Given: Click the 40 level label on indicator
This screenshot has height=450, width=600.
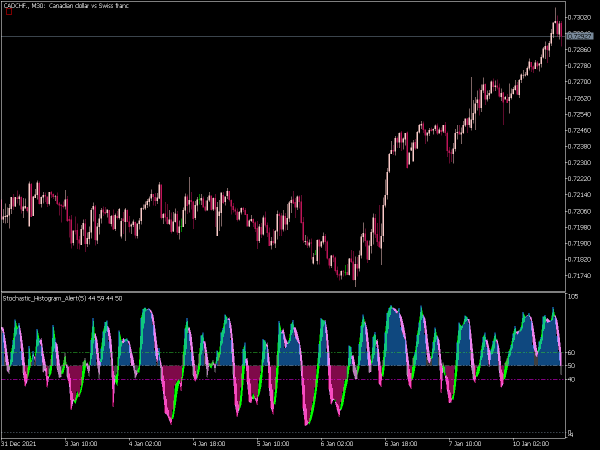Looking at the screenshot, I should point(571,380).
